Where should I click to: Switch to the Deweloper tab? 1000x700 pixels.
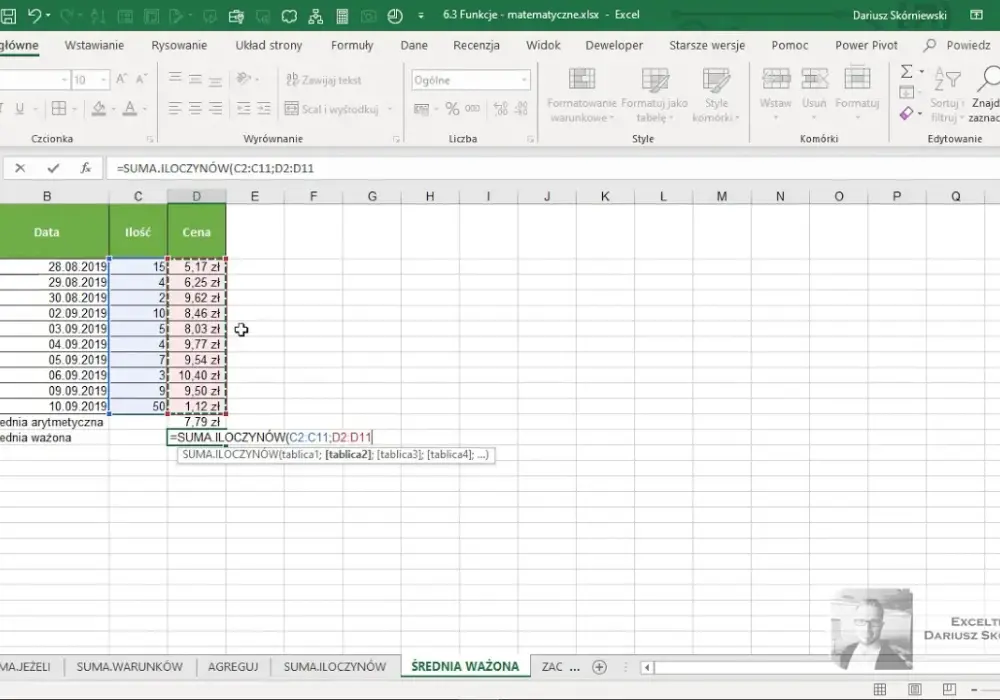pos(614,45)
